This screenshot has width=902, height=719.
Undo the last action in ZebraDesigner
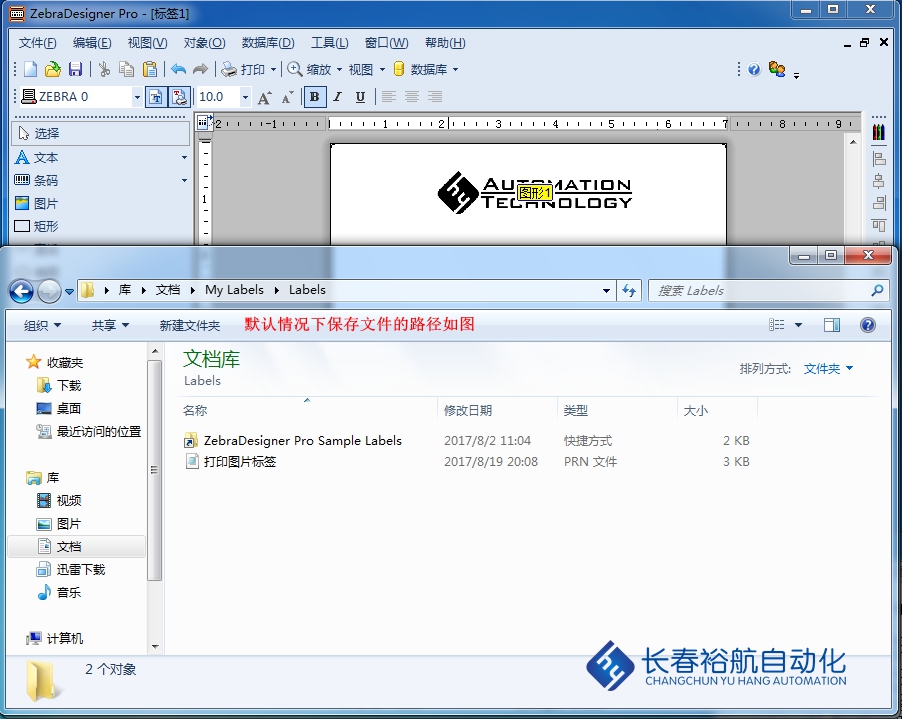click(178, 70)
